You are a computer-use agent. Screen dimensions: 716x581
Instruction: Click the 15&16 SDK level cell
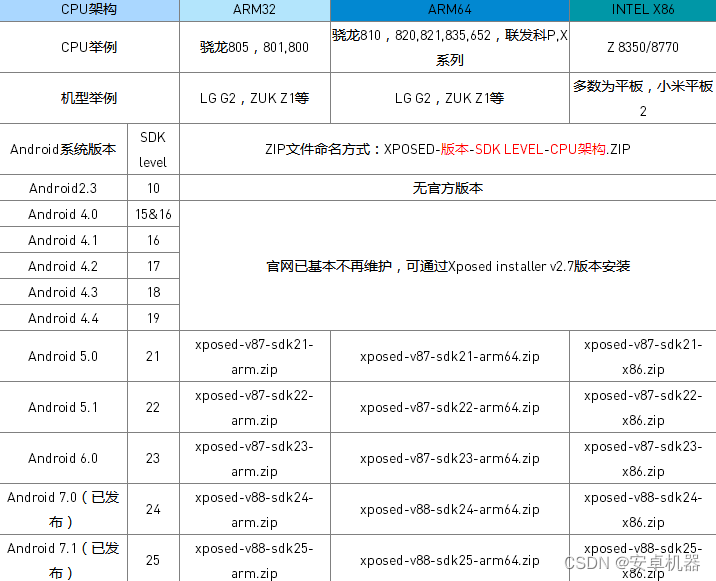pyautogui.click(x=153, y=214)
